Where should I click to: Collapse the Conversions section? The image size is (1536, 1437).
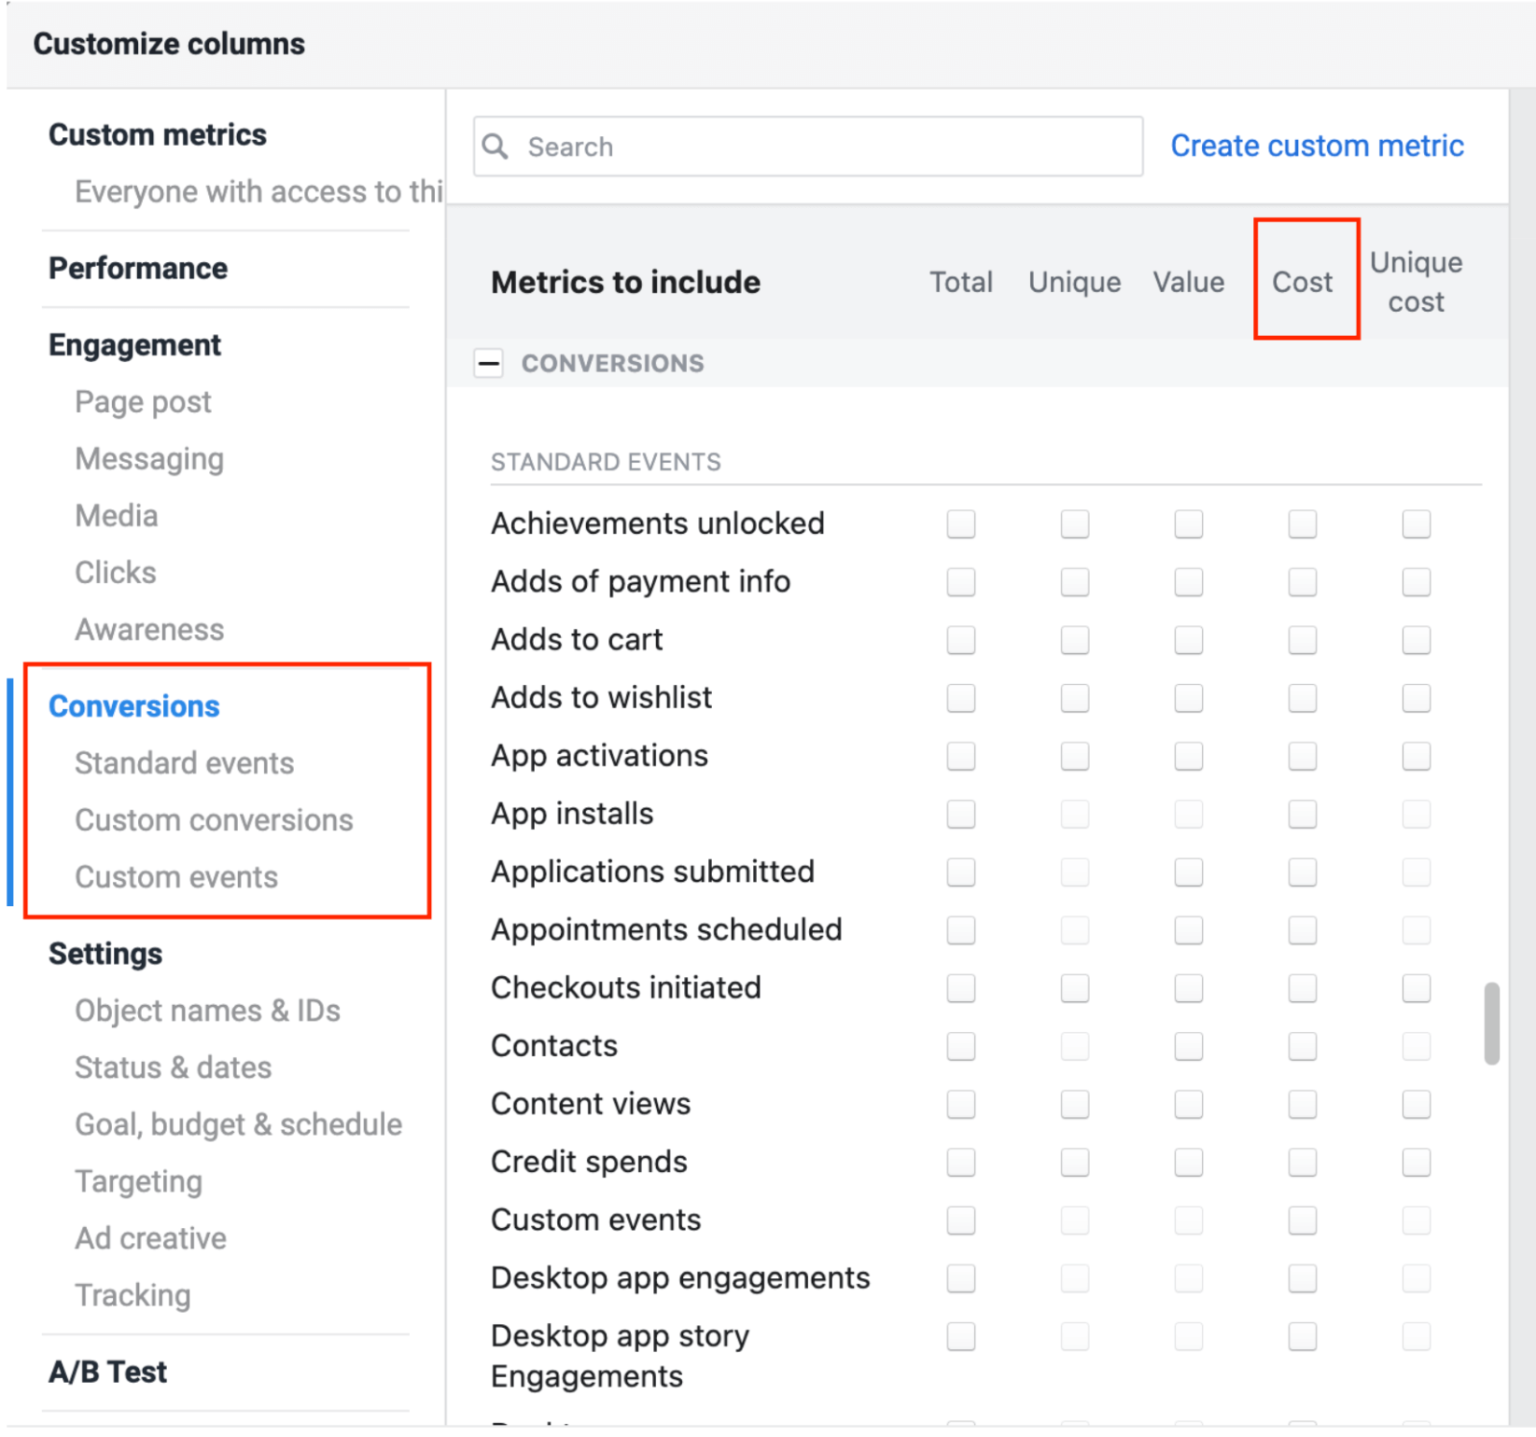click(x=488, y=363)
